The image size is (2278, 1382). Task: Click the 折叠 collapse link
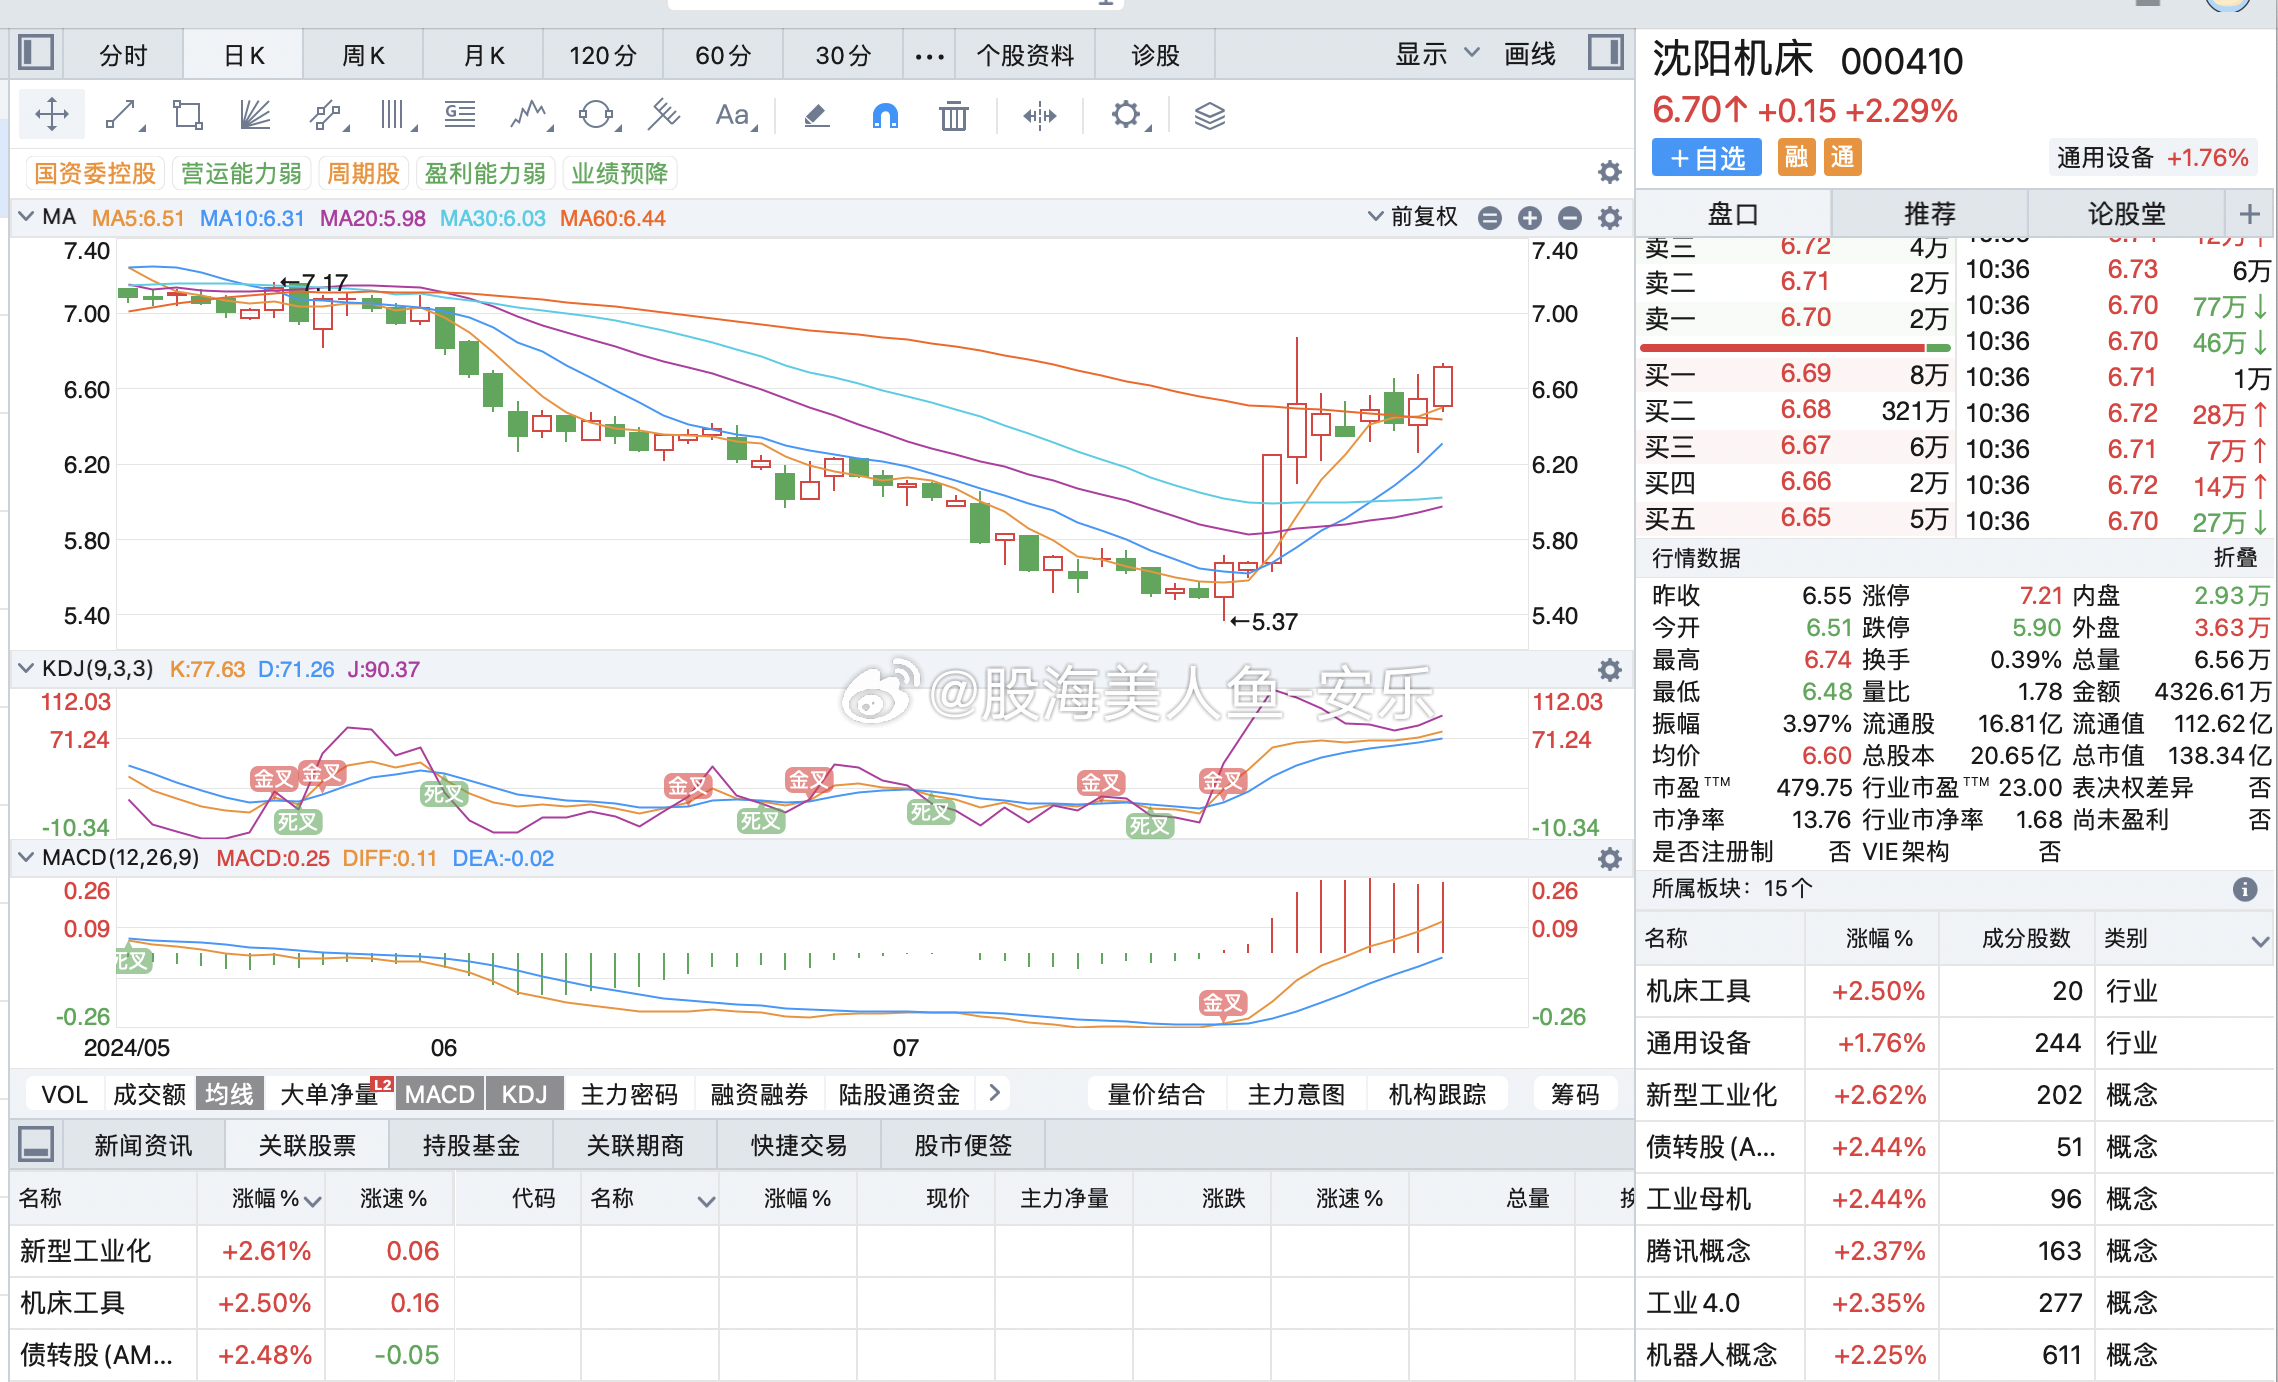(x=2235, y=558)
